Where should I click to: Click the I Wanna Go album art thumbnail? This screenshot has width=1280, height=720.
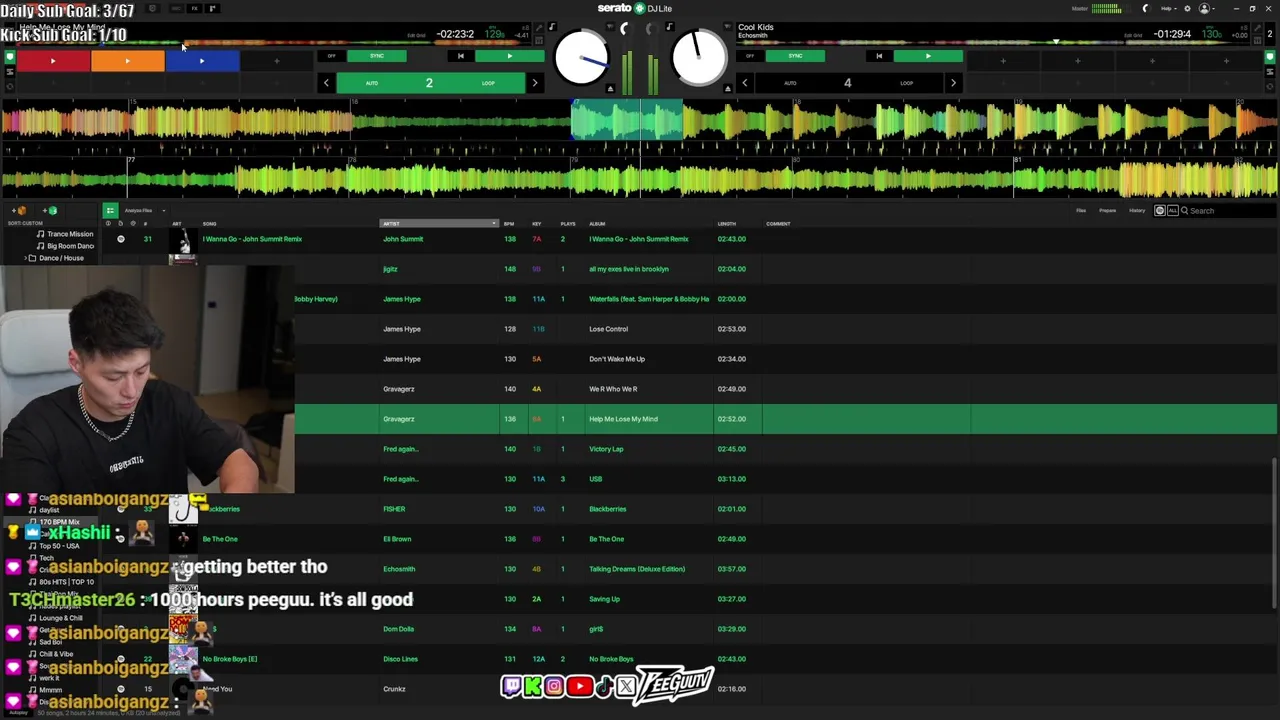click(183, 240)
